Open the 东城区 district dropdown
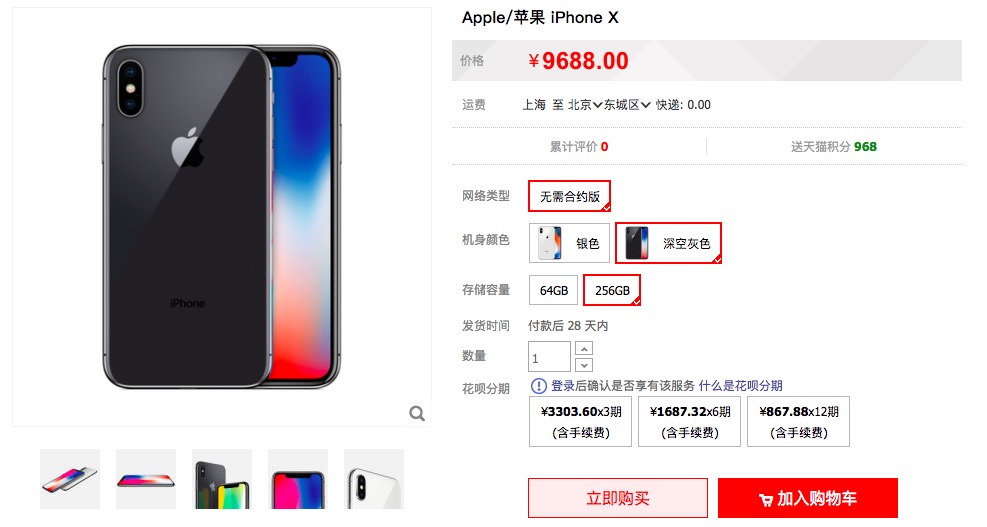This screenshot has height=527, width=987. click(627, 105)
